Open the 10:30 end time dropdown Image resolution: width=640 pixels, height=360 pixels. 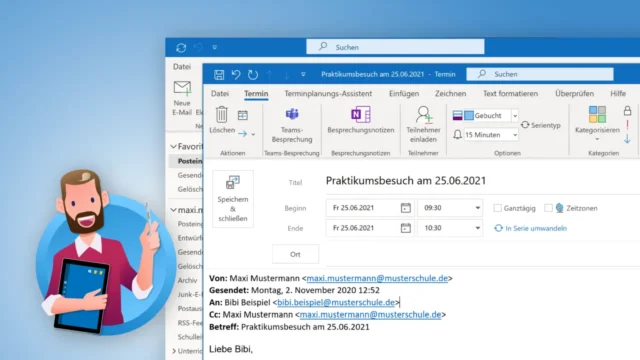[x=477, y=228]
